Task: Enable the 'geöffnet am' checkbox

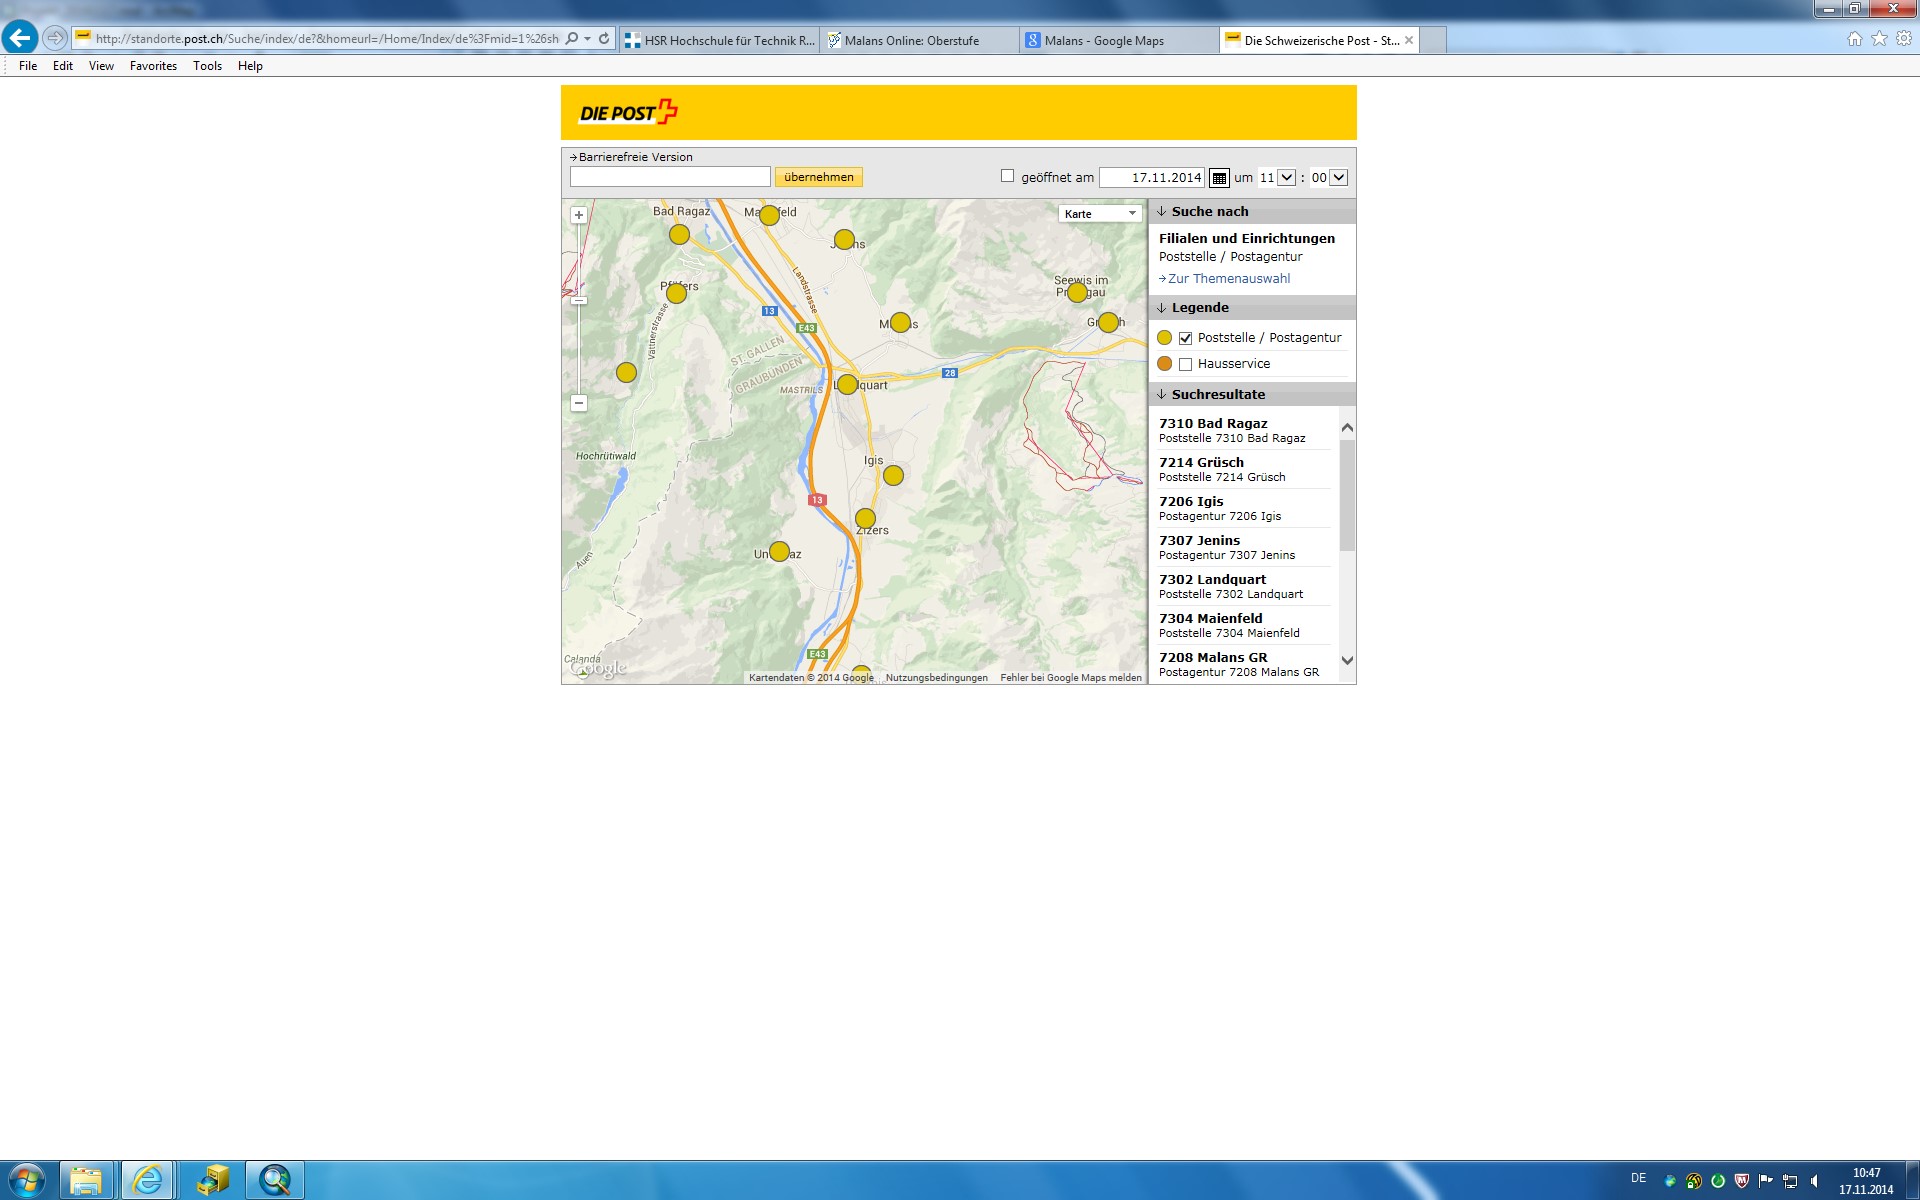Action: pyautogui.click(x=1007, y=176)
